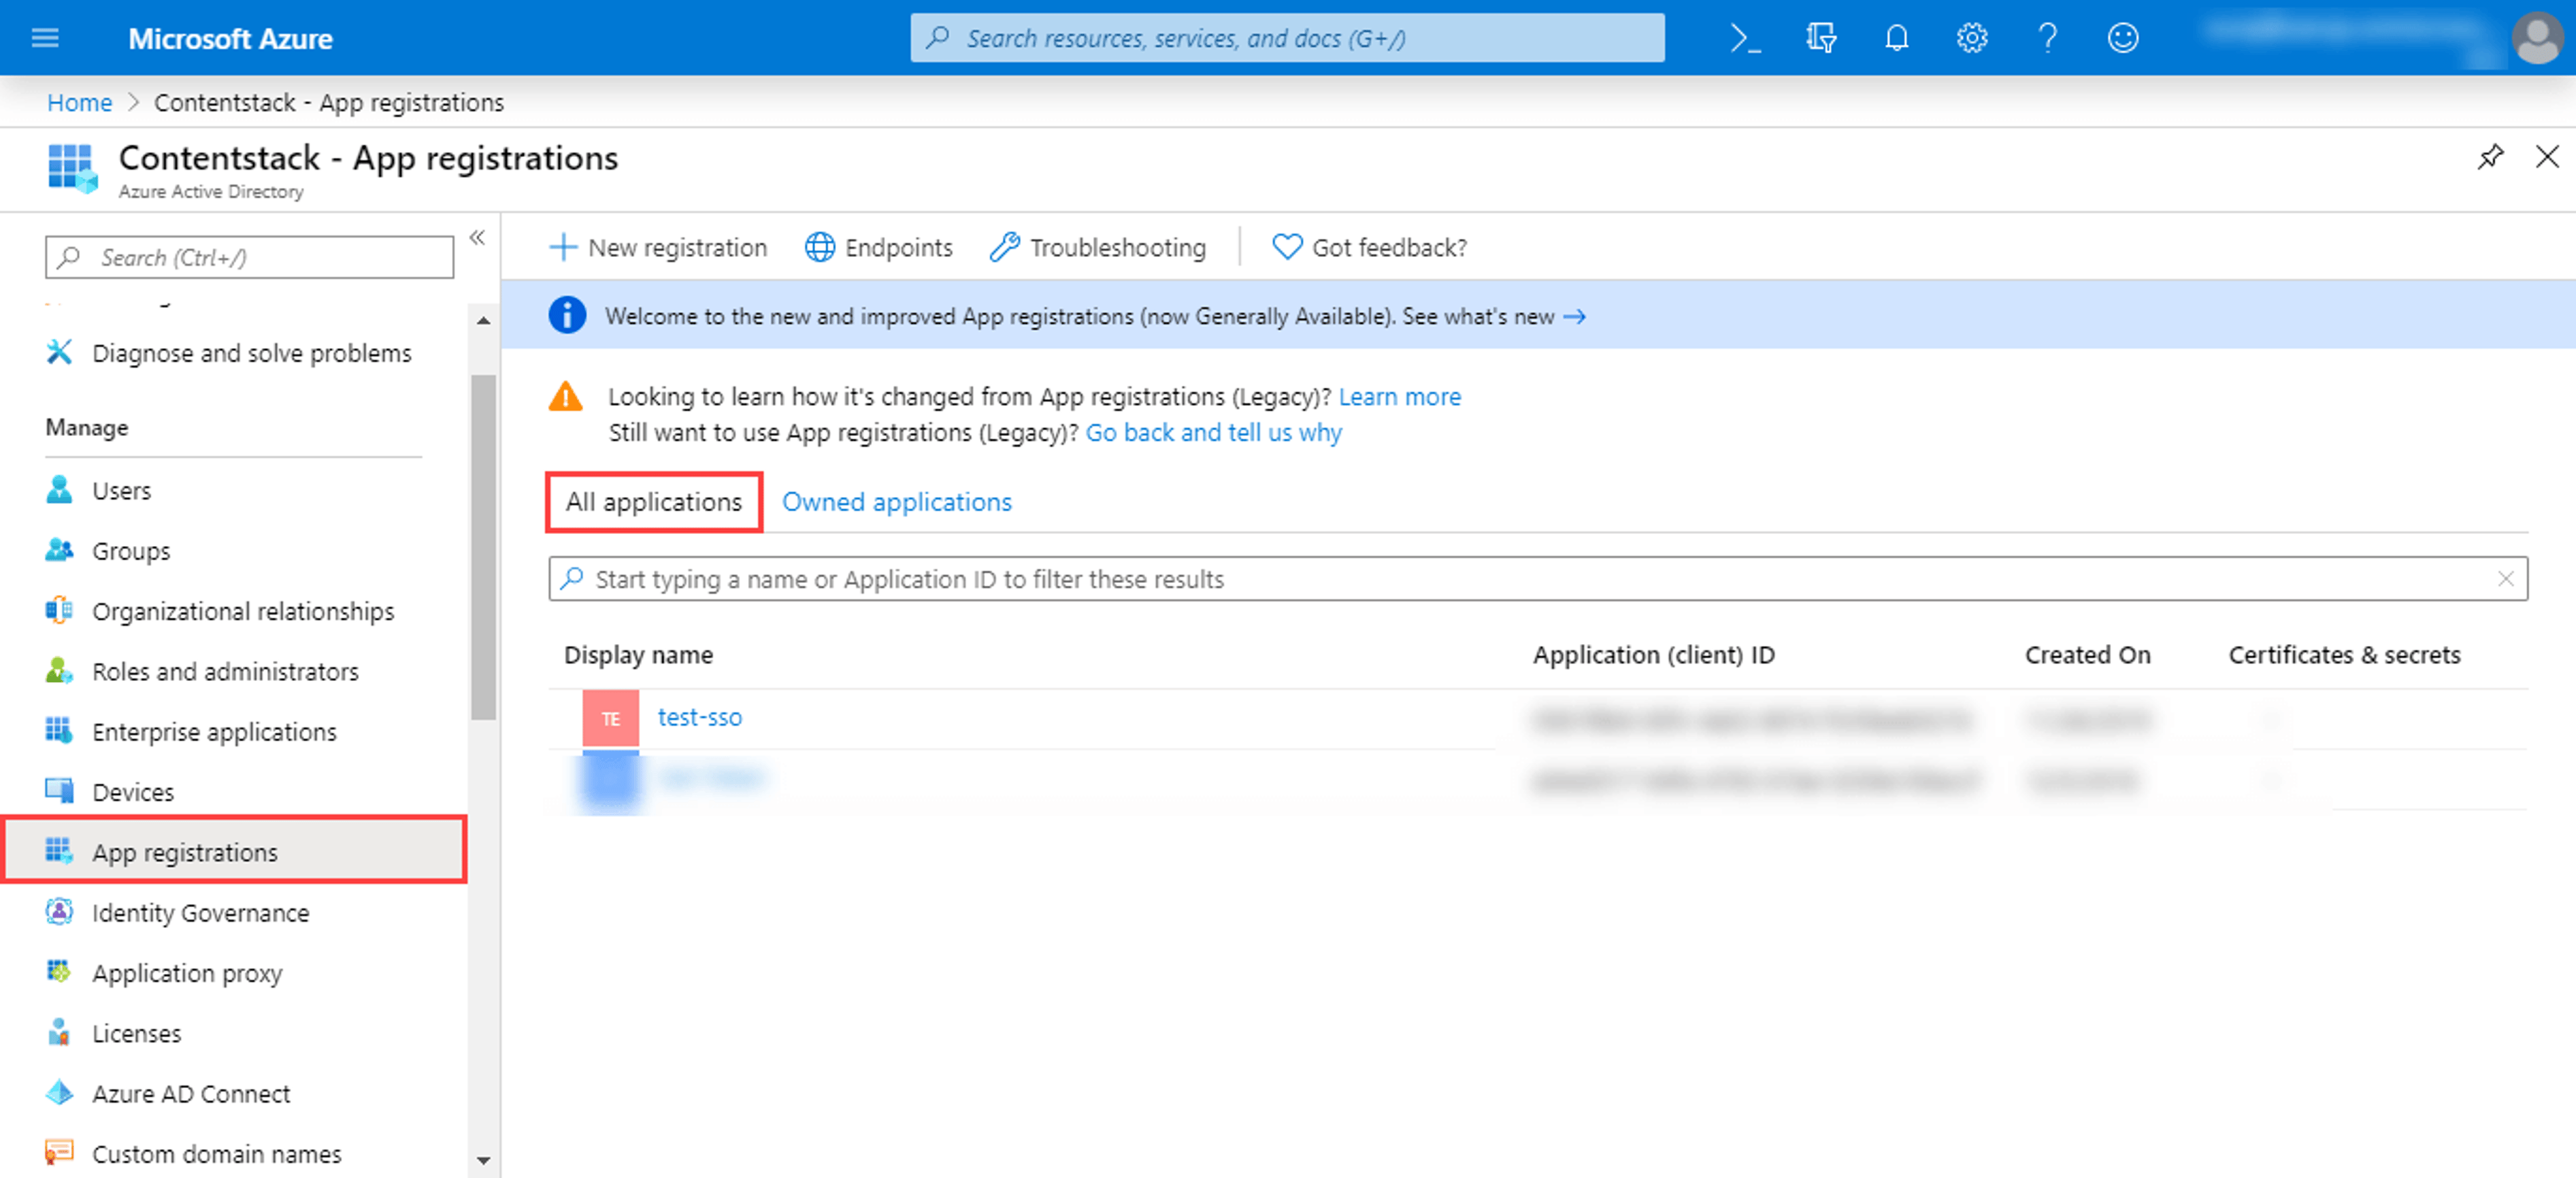
Task: Click the Azure AD Connect icon
Action: click(x=59, y=1093)
